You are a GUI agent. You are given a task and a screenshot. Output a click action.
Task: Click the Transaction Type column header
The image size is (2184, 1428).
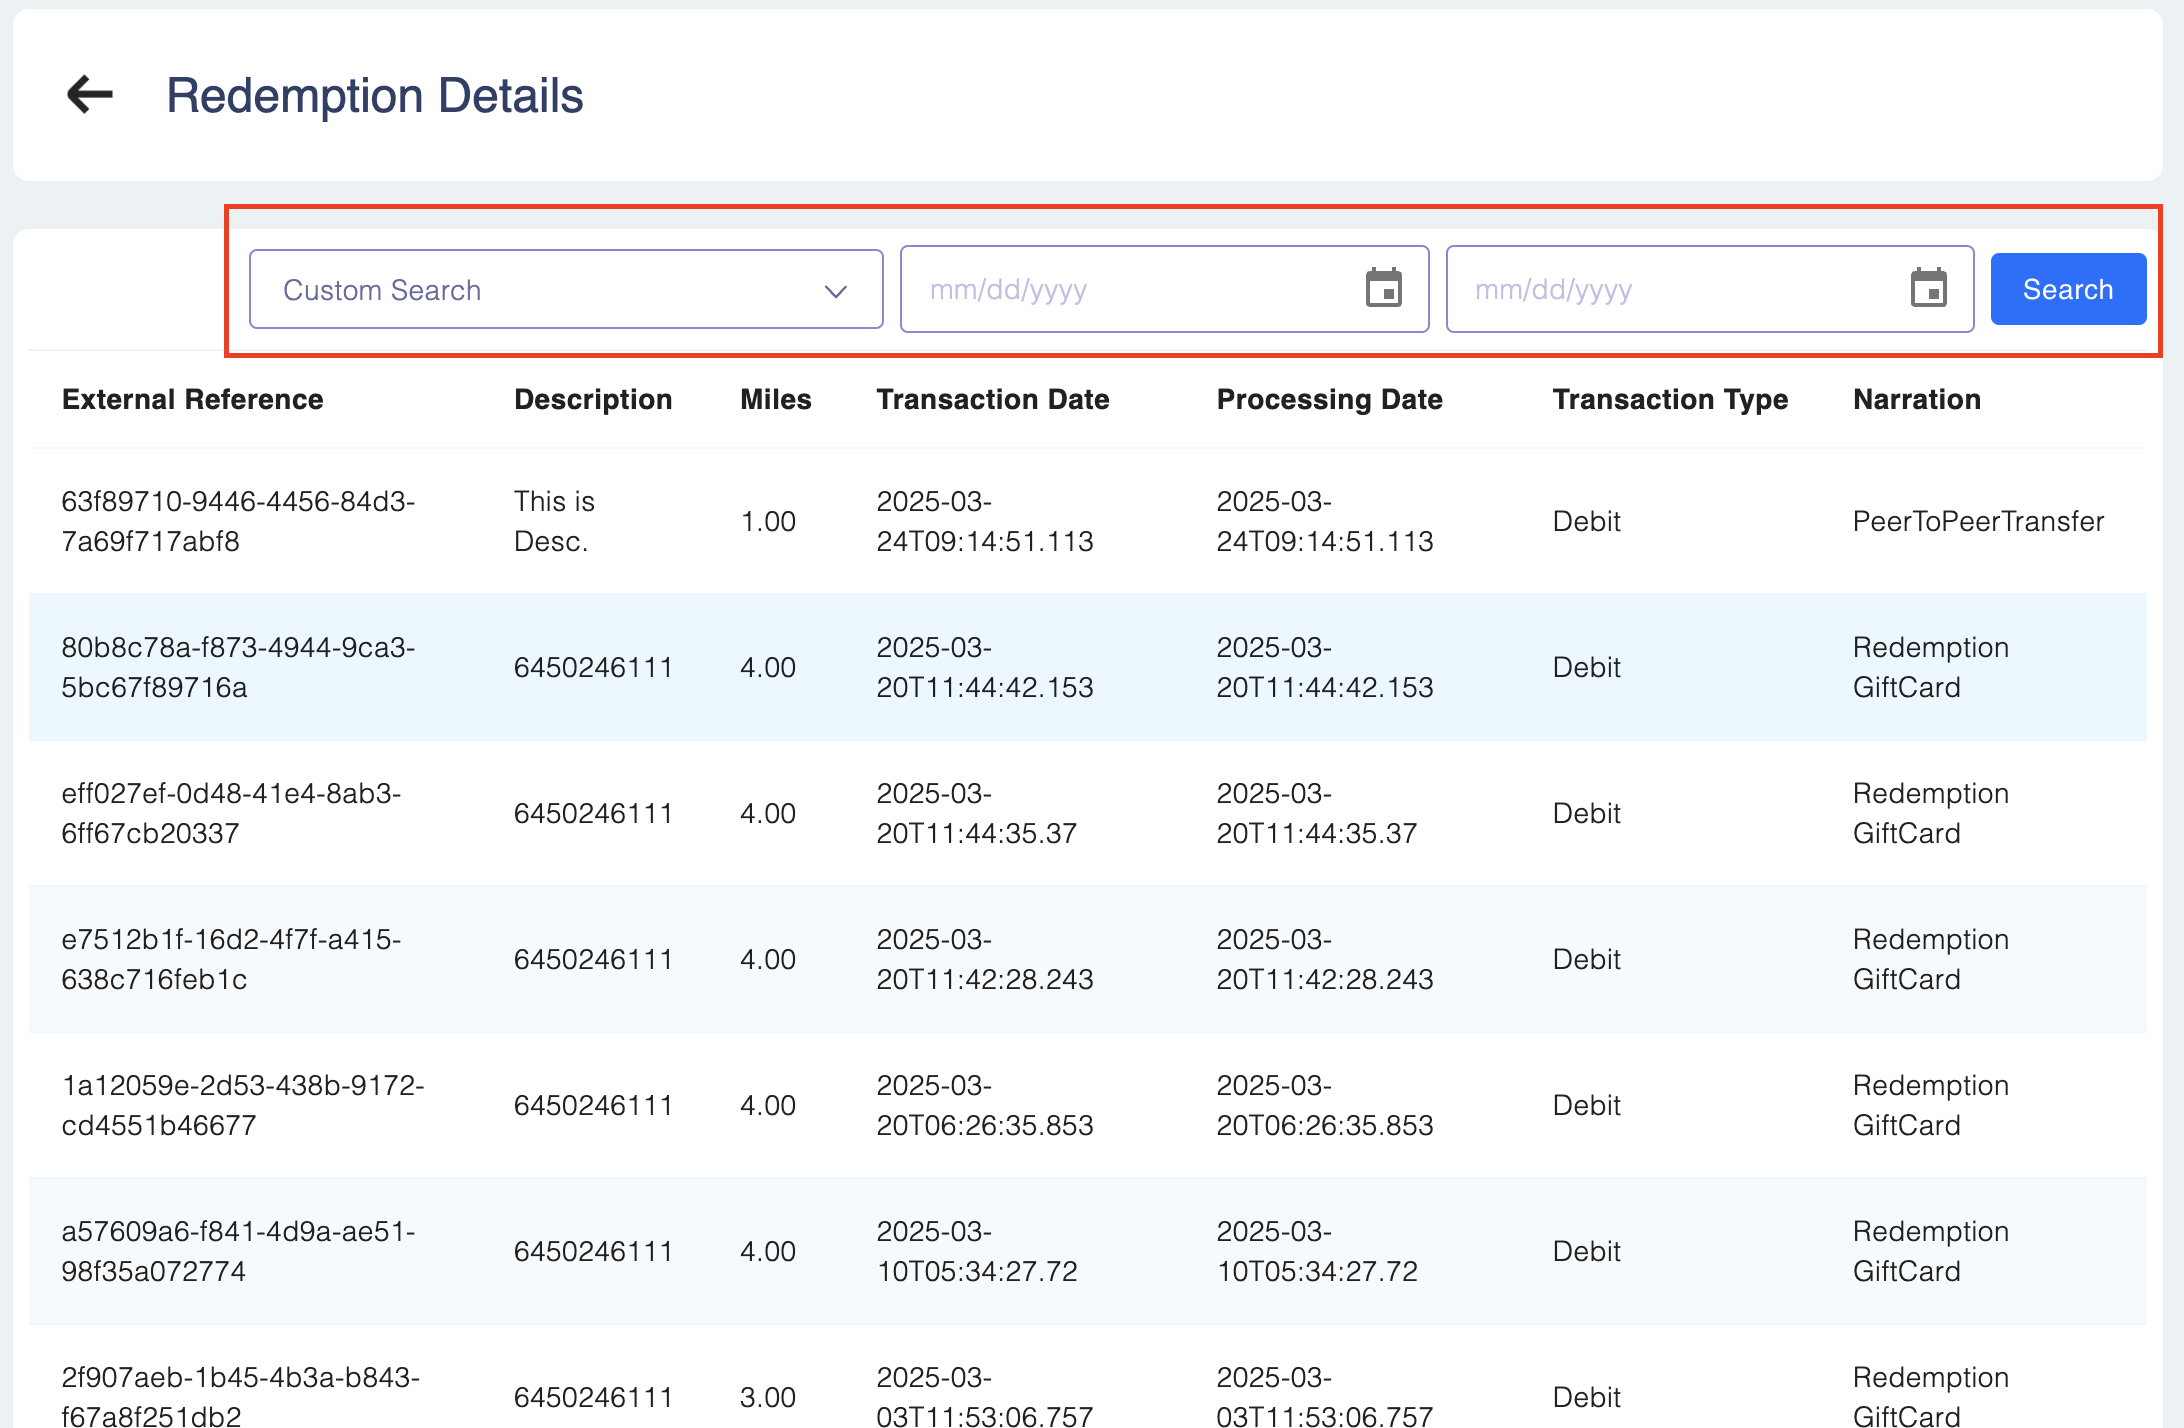point(1669,400)
